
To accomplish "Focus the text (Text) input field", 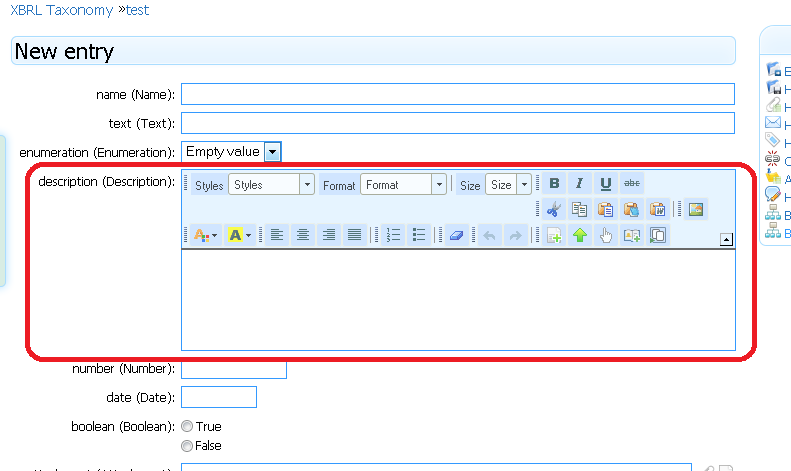I will click(x=458, y=123).
